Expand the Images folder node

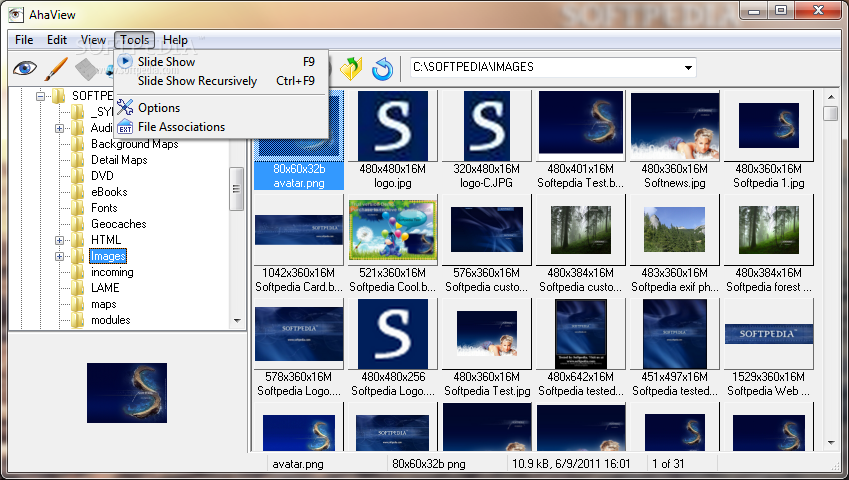coord(59,257)
